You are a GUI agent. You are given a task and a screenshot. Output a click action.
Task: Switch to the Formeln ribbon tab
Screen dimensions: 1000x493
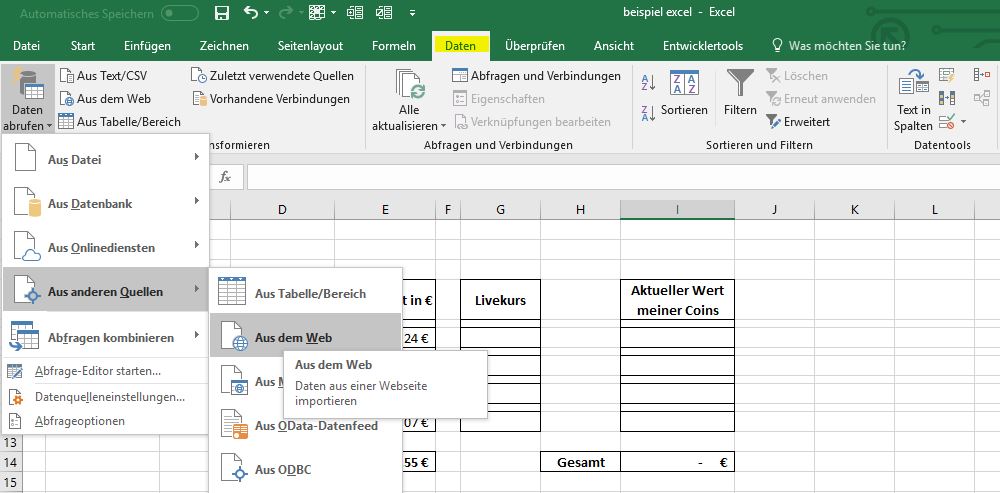click(x=393, y=46)
